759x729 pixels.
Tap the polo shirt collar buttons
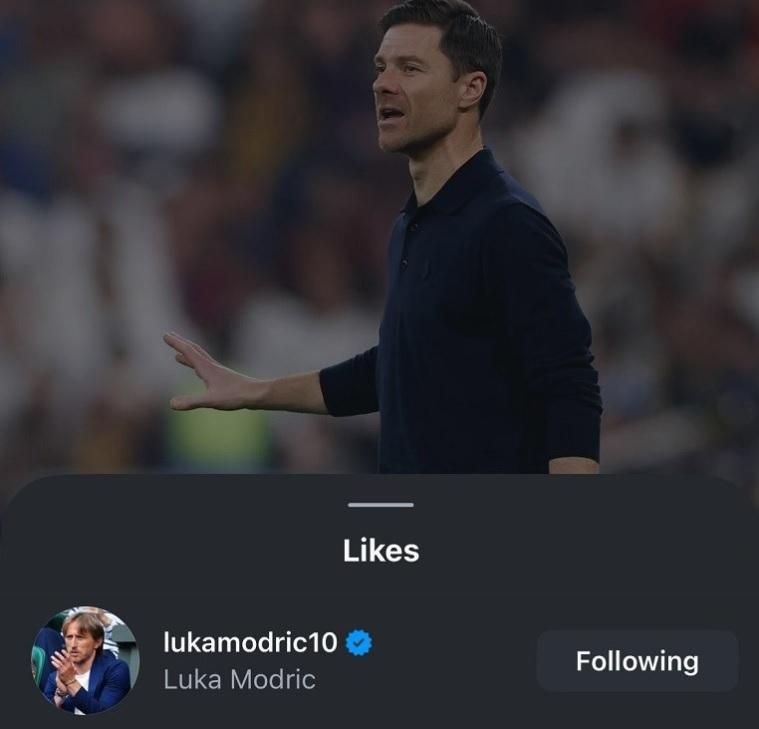[408, 244]
